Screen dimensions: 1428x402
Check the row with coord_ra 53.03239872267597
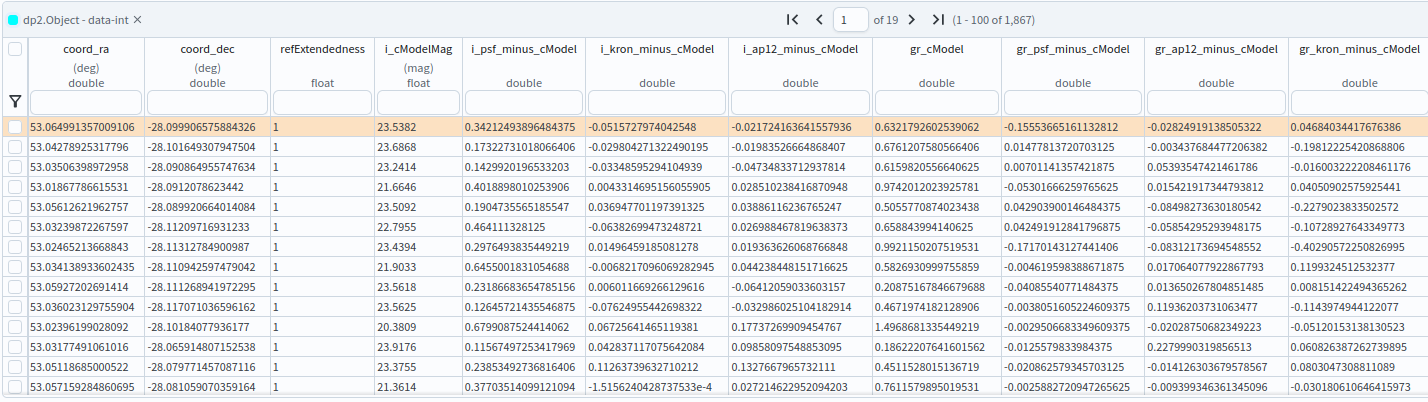(x=14, y=227)
